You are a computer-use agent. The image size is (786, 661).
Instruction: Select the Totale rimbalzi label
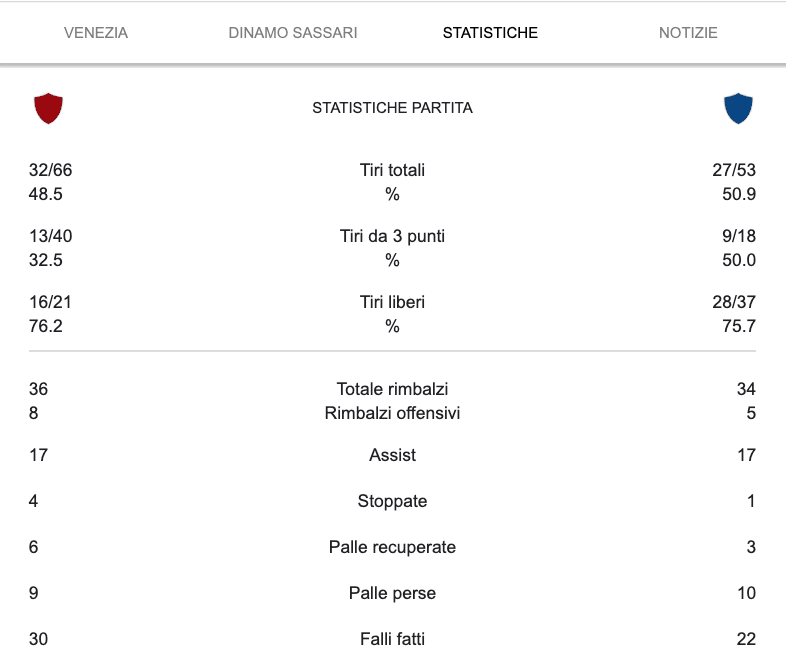pos(392,389)
